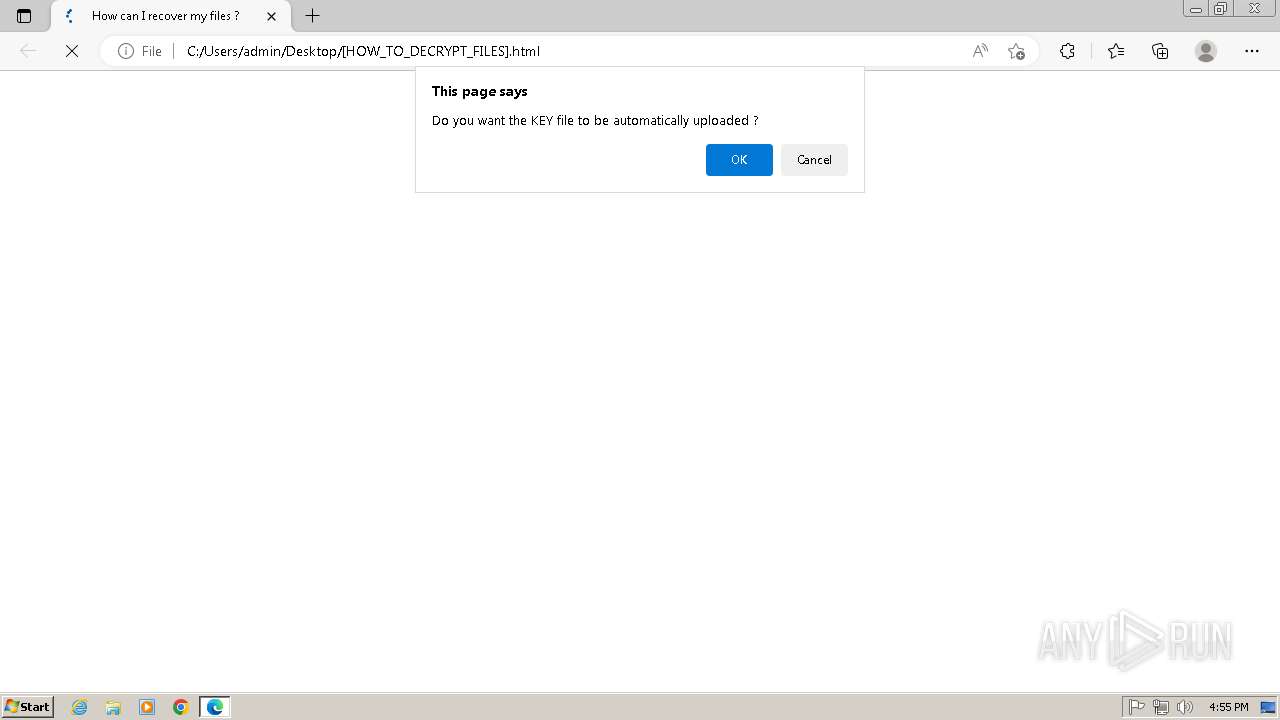
Task: Open File Explorer from the taskbar
Action: (113, 707)
